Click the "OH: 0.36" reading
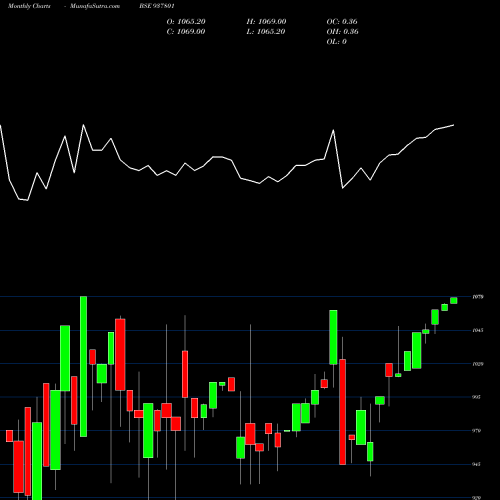 (342, 32)
